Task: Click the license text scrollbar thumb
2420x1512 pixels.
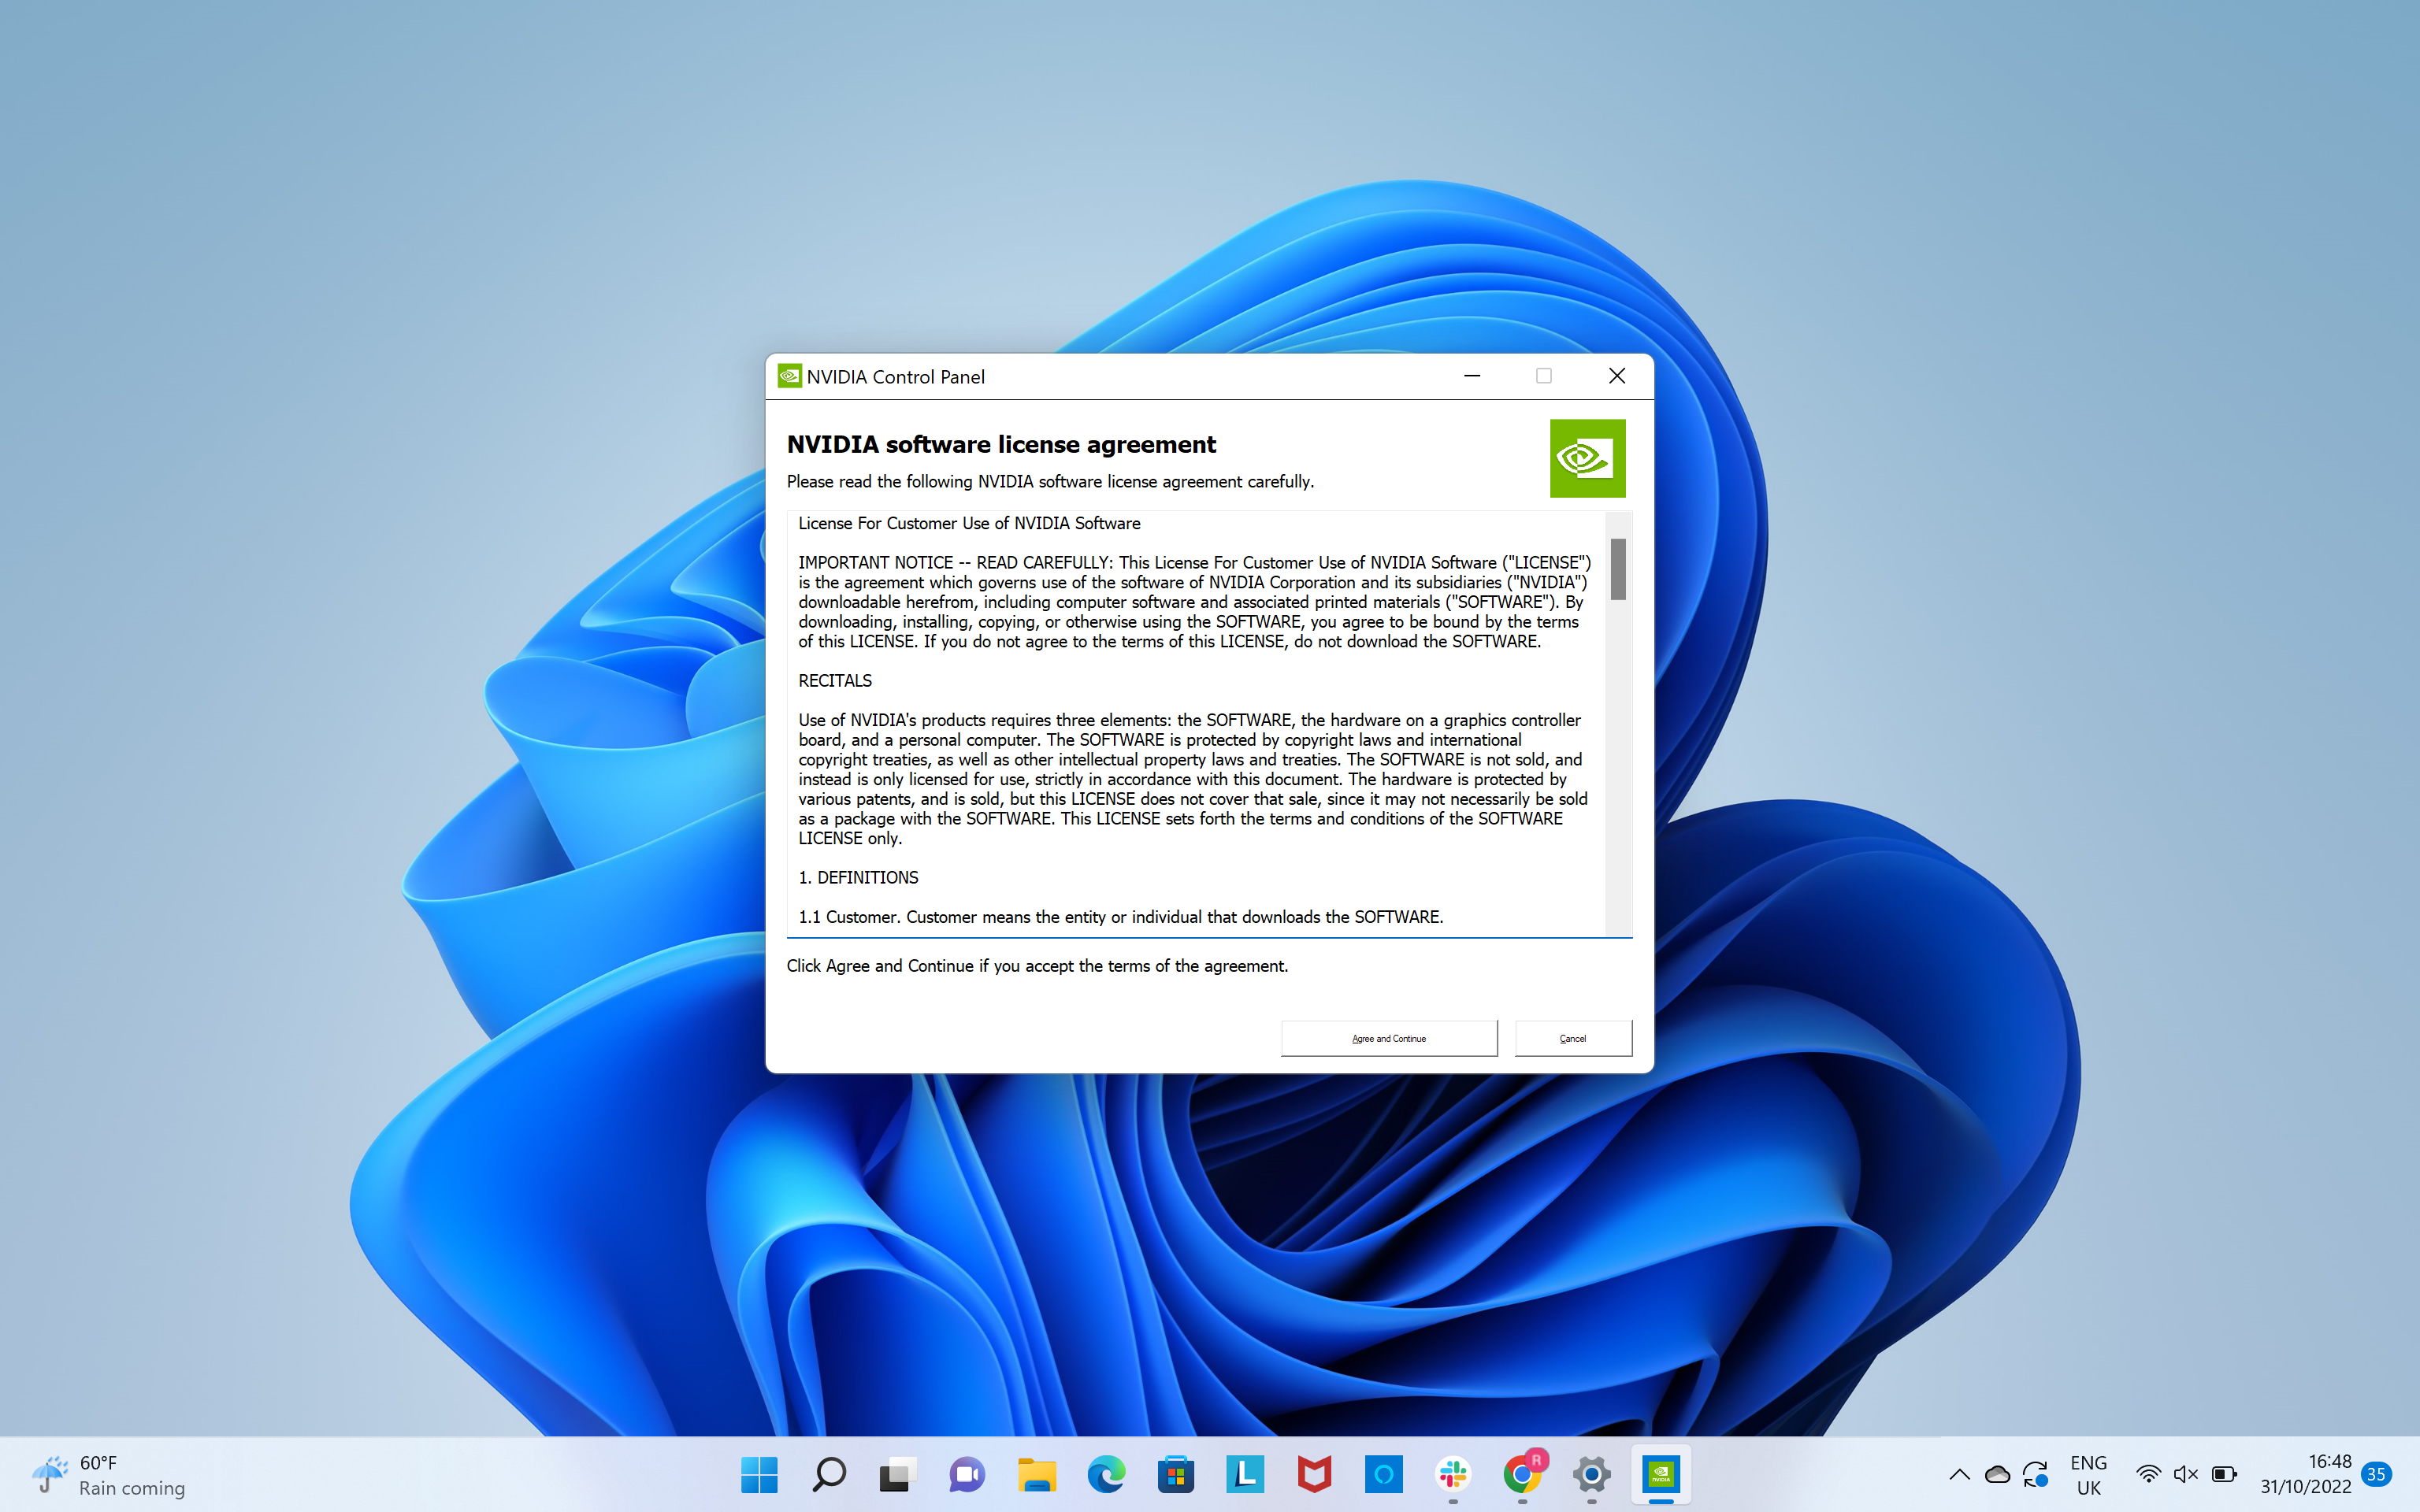Action: 1618,569
